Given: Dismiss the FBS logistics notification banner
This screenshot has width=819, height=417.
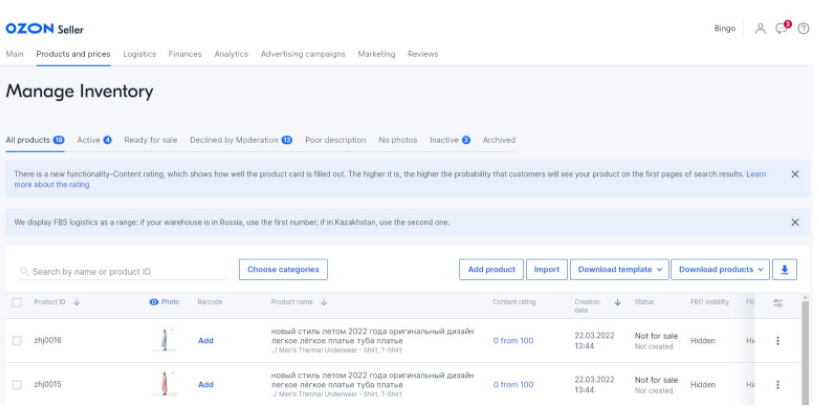Looking at the screenshot, I should coord(795,222).
